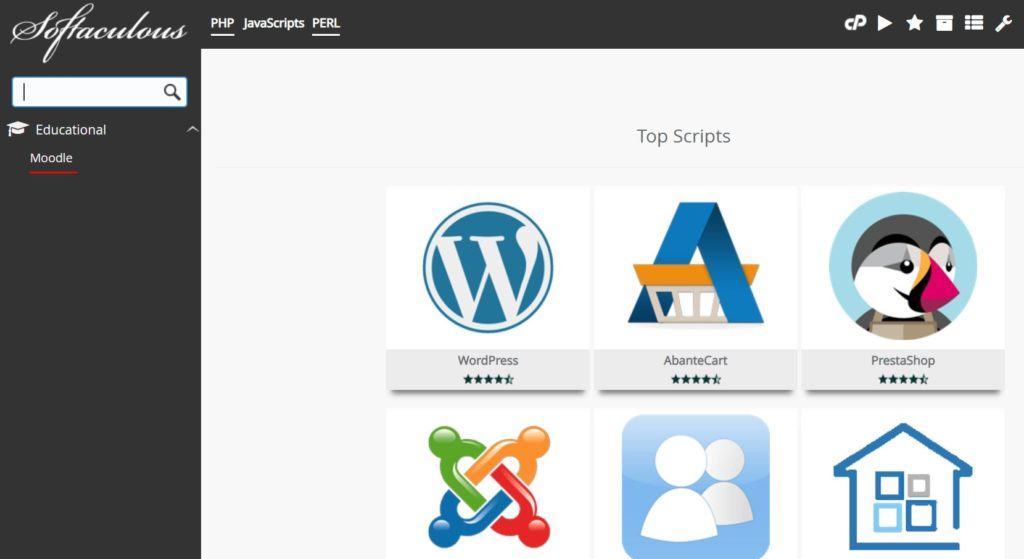1024x559 pixels.
Task: Click the WordPress script name
Action: [x=488, y=360]
